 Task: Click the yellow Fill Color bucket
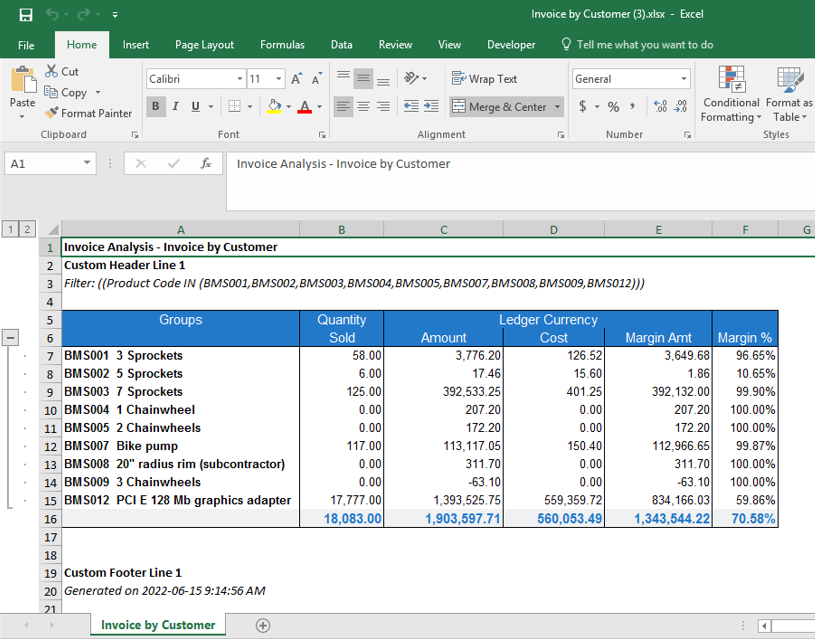pos(274,107)
